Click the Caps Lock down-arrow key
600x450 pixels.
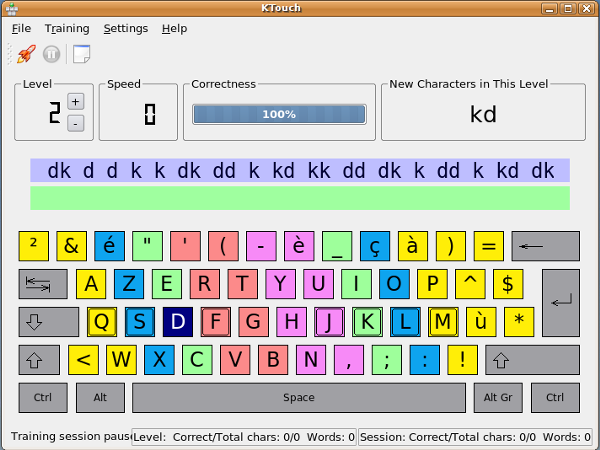pos(49,322)
